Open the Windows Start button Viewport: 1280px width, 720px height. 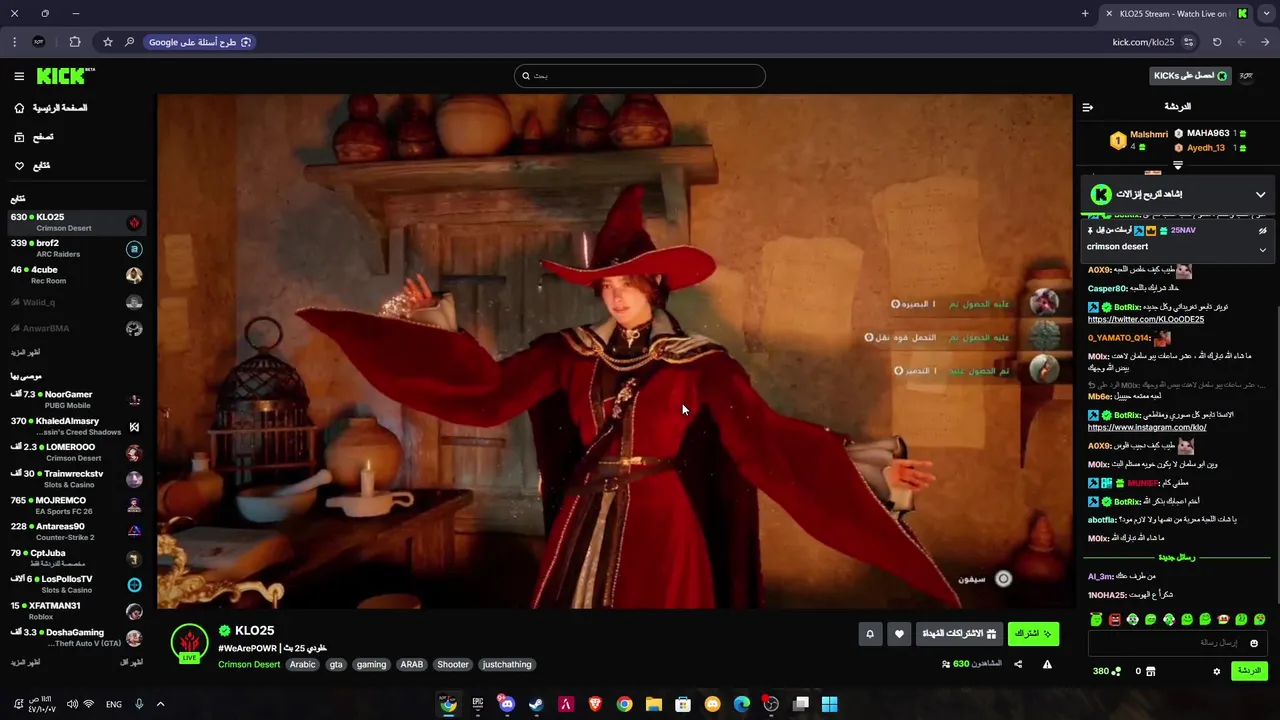pyautogui.click(x=829, y=704)
